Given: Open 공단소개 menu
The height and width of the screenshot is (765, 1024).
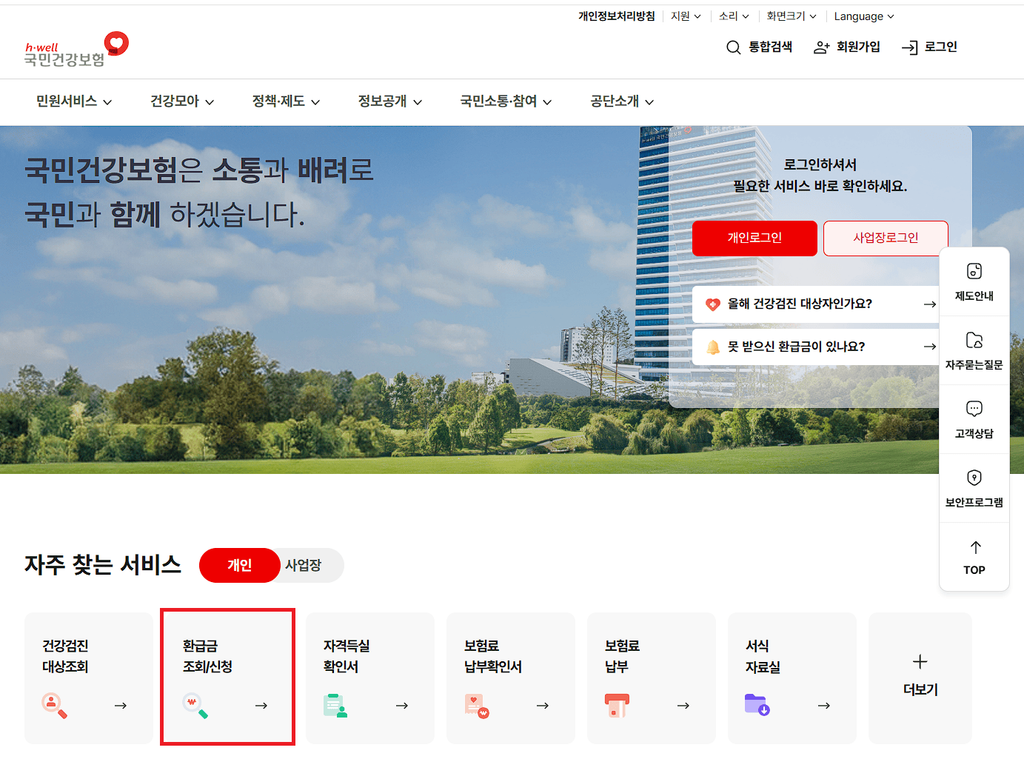Looking at the screenshot, I should point(622,101).
